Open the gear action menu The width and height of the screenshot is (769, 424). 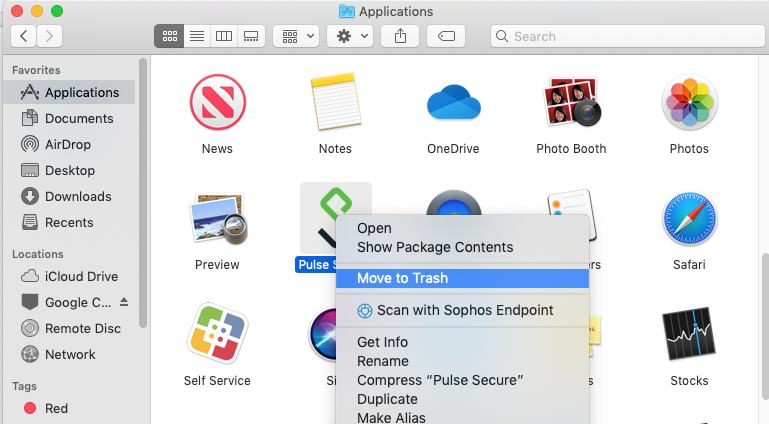[350, 36]
